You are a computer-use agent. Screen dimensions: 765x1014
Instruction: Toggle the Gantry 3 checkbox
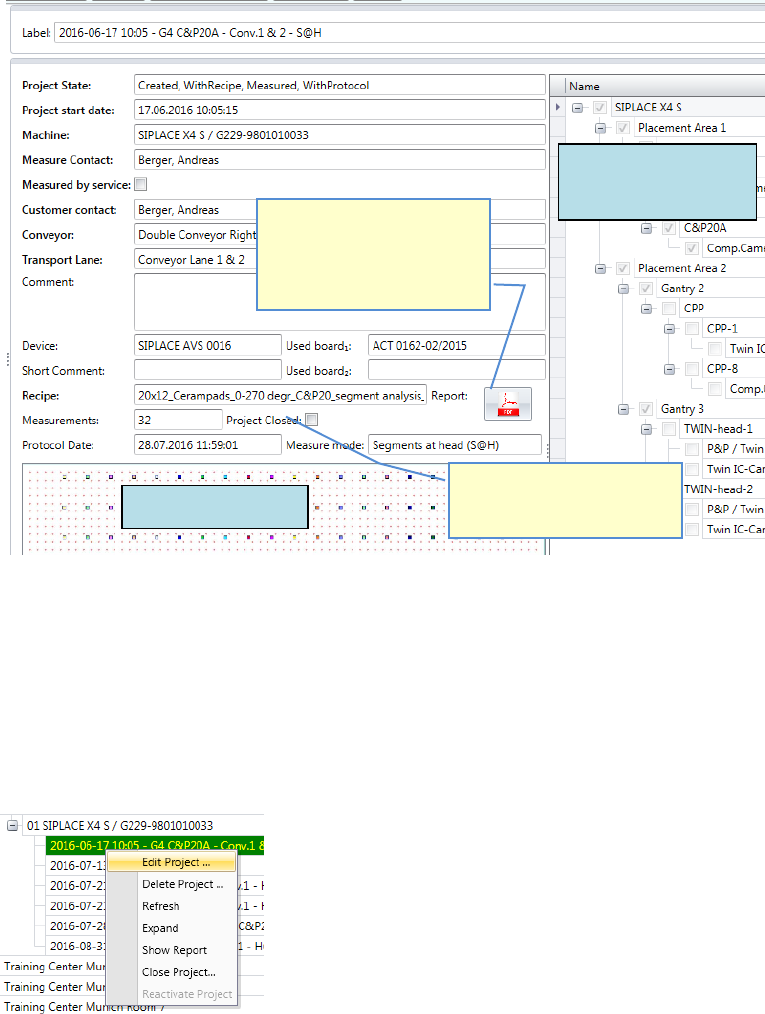pyautogui.click(x=645, y=409)
